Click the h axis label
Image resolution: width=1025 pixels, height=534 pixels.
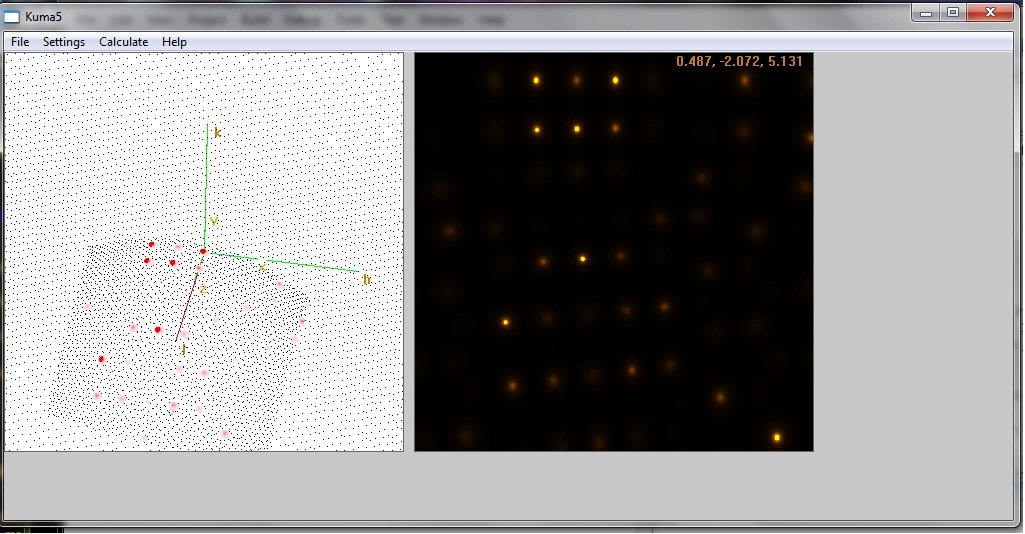coord(367,280)
